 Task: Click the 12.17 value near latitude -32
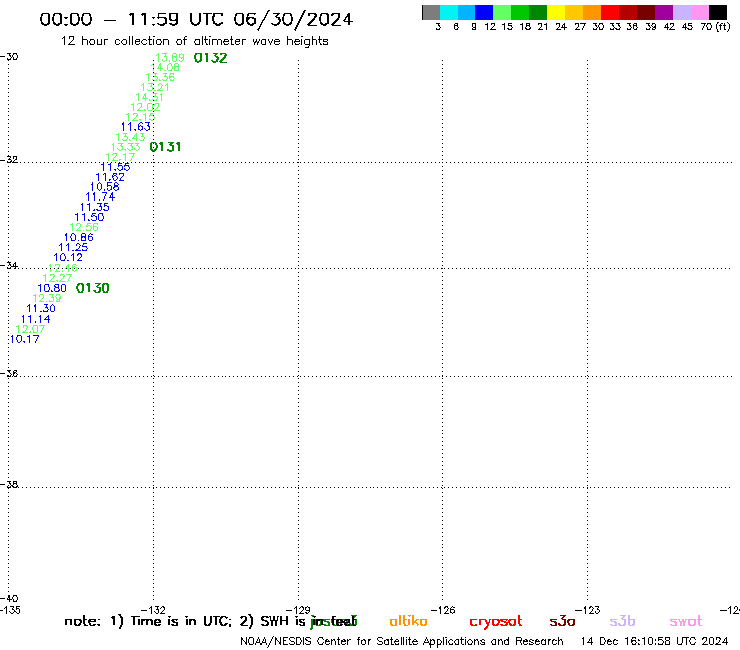pos(120,157)
